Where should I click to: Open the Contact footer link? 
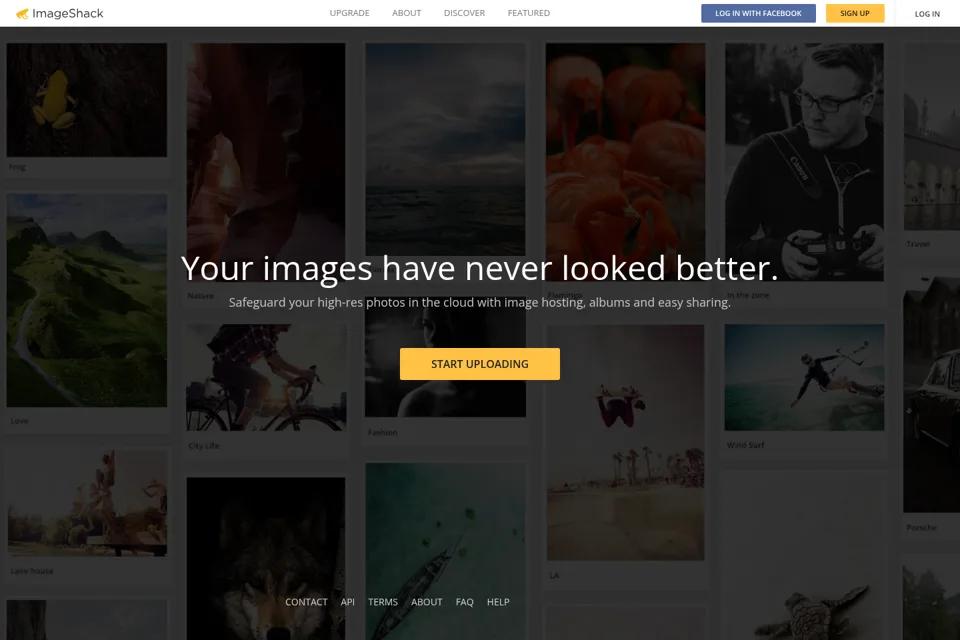[306, 602]
